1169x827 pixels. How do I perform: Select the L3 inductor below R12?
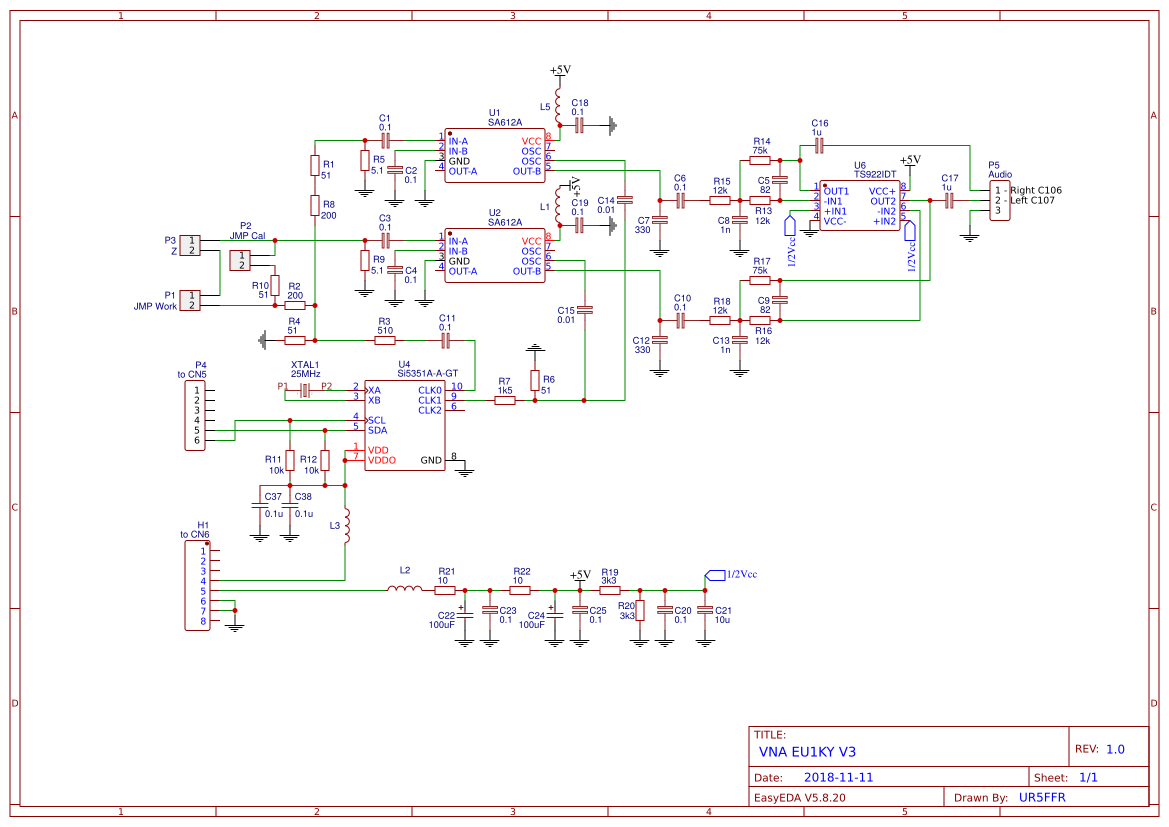tap(346, 528)
